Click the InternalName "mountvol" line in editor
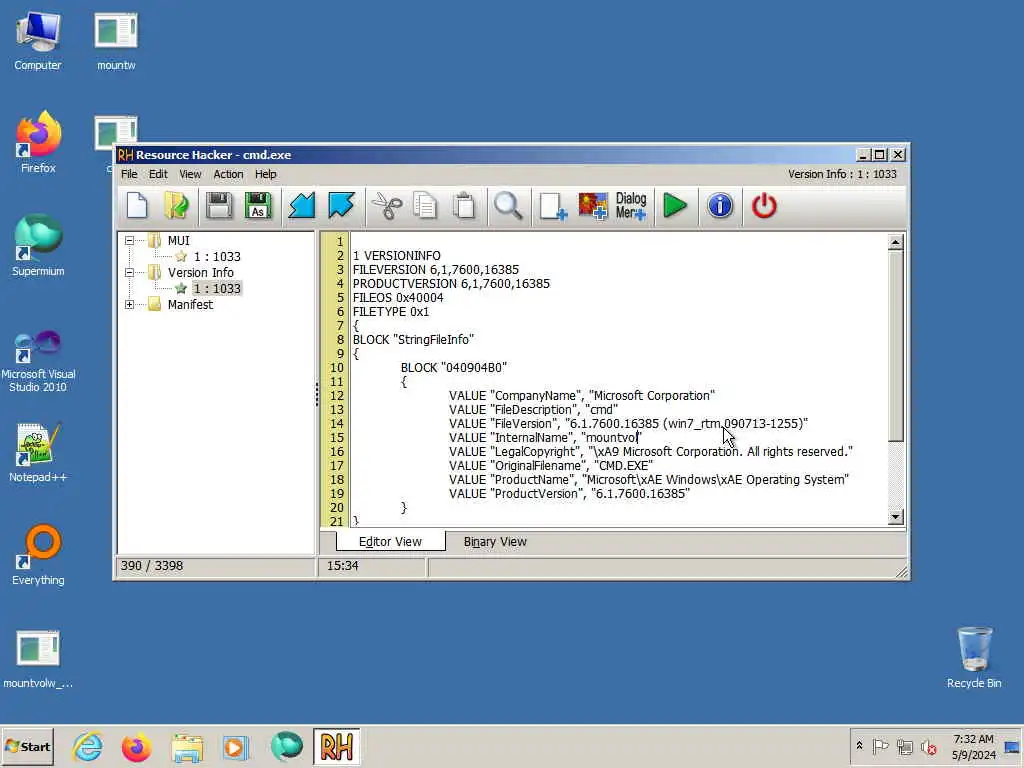1024x768 pixels. [545, 438]
